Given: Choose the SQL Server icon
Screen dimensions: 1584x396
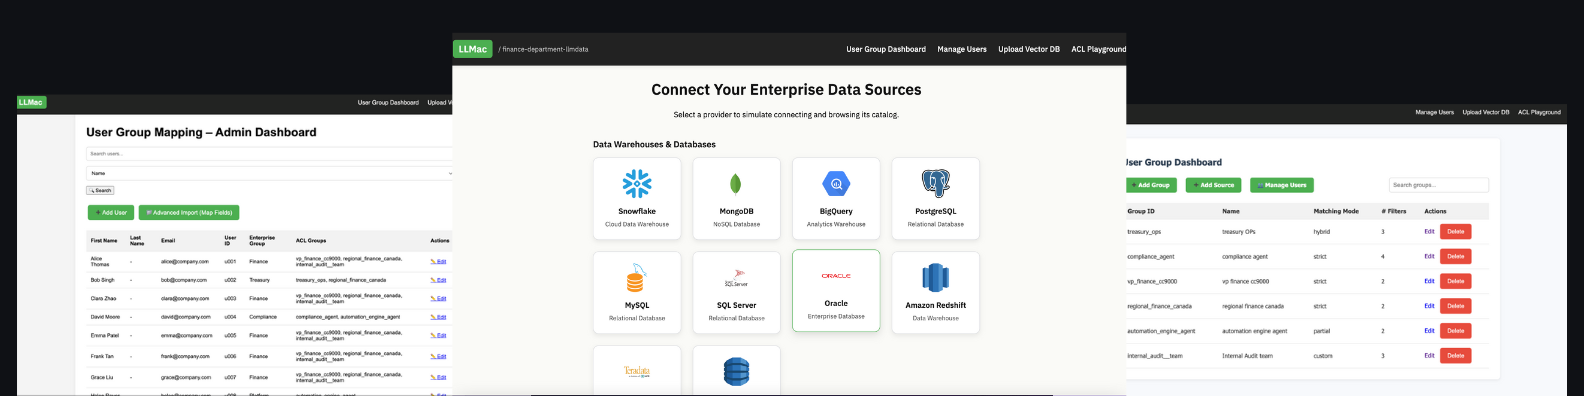Looking at the screenshot, I should coord(736,279).
